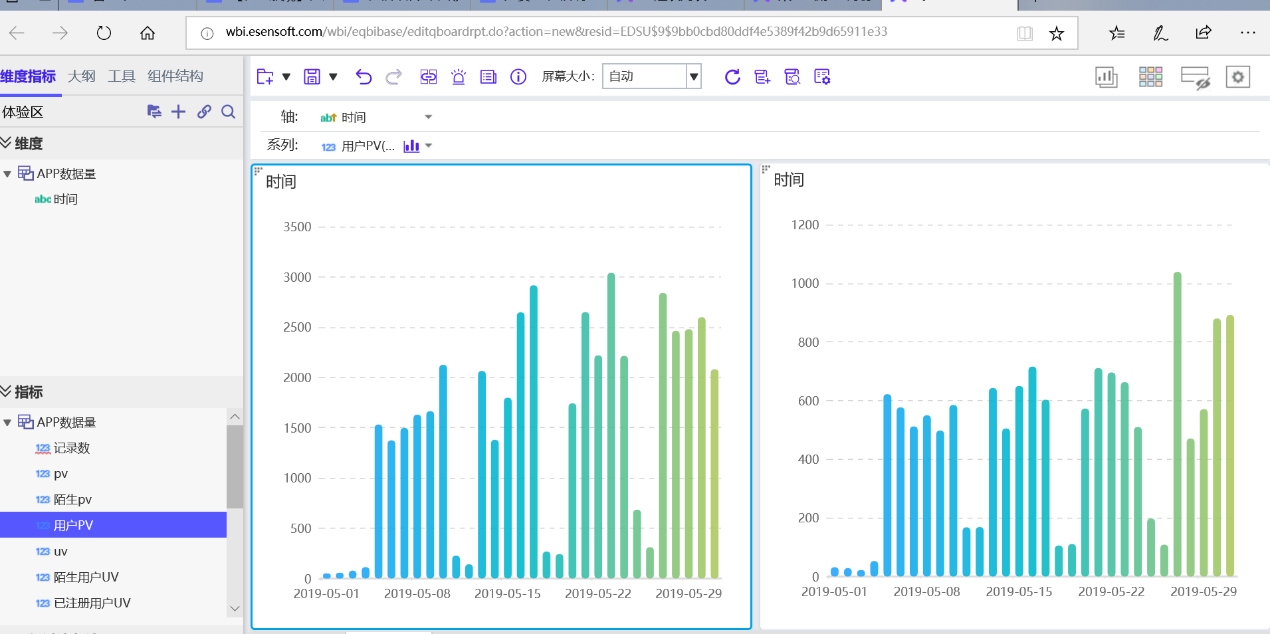Switch to the 大纲 tab
Image resolution: width=1270 pixels, height=634 pixels.
click(x=82, y=76)
